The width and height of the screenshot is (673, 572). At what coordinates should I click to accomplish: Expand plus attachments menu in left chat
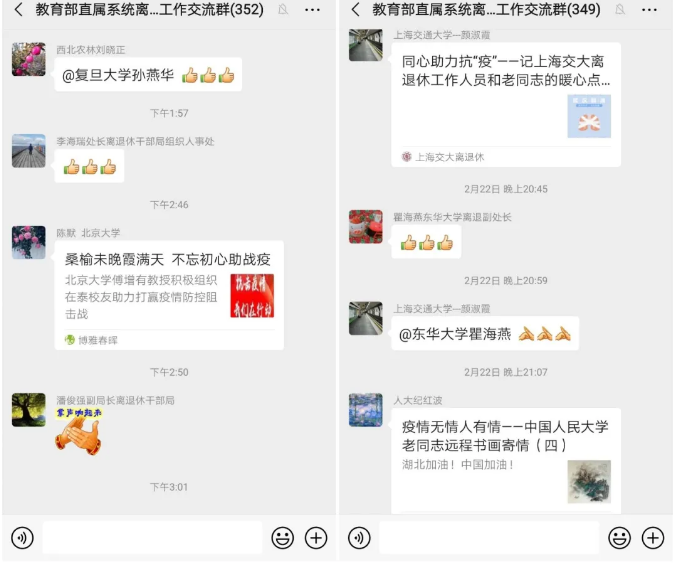(316, 538)
